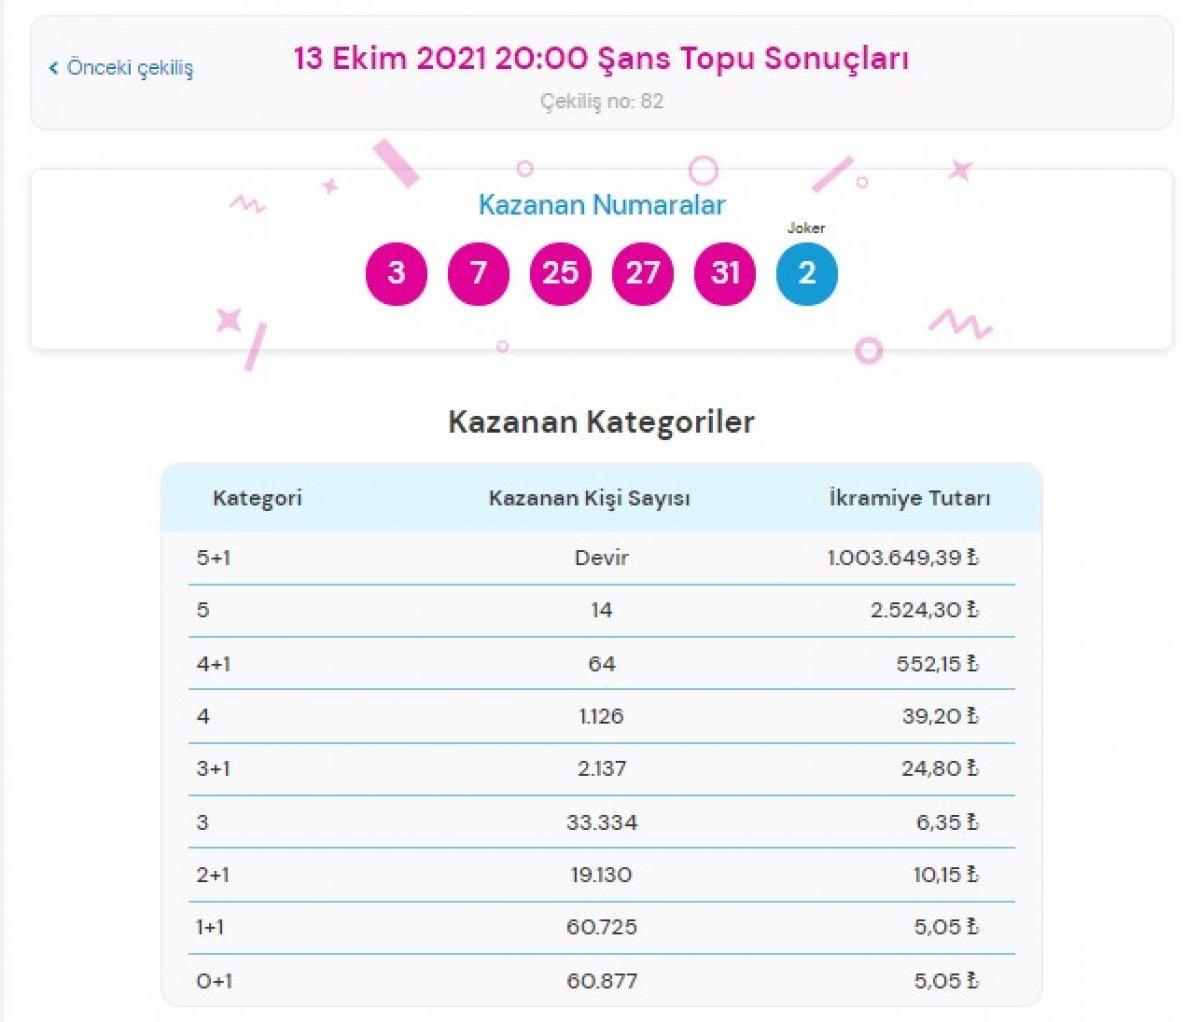Click the ball numbered 27

tap(642, 271)
